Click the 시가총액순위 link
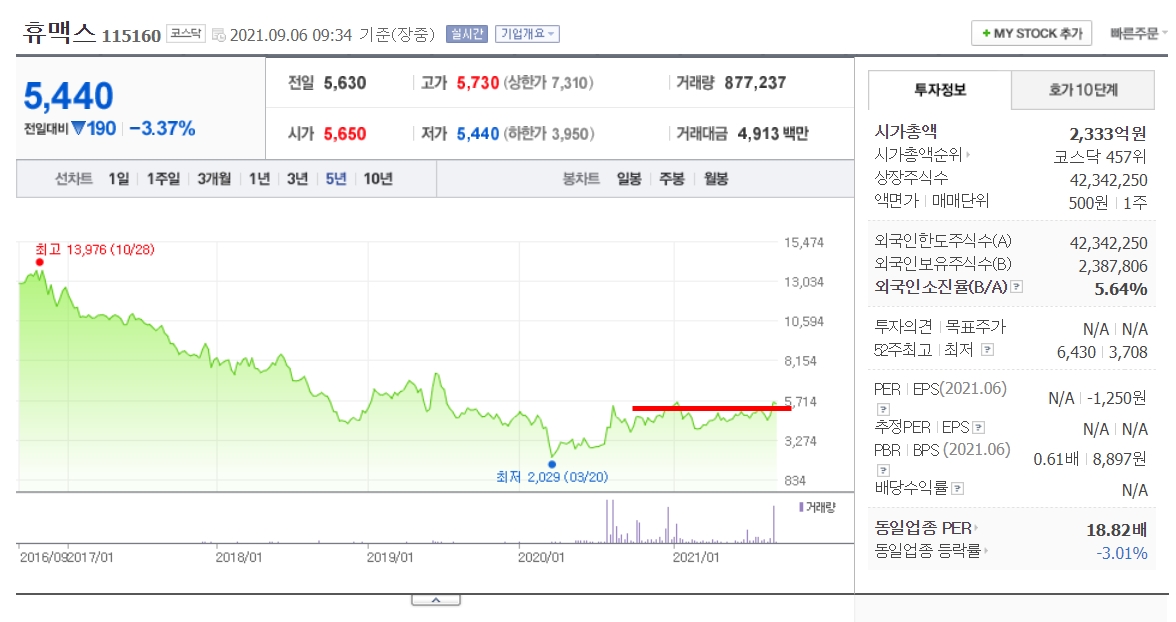This screenshot has height=622, width=1176. coord(918,155)
